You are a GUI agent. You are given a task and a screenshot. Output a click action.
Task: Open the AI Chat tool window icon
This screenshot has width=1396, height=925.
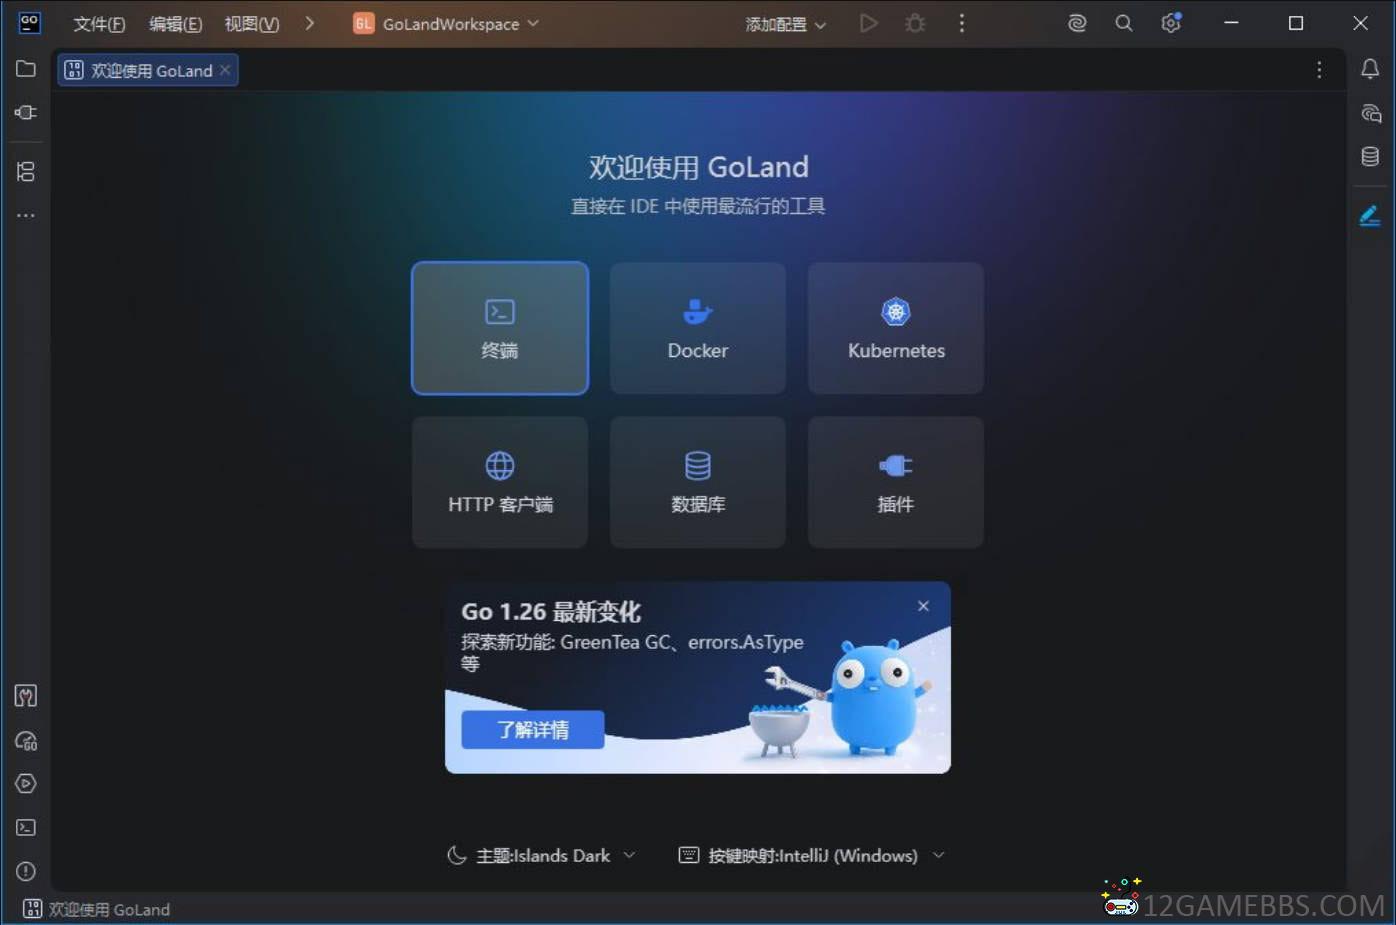point(1370,113)
